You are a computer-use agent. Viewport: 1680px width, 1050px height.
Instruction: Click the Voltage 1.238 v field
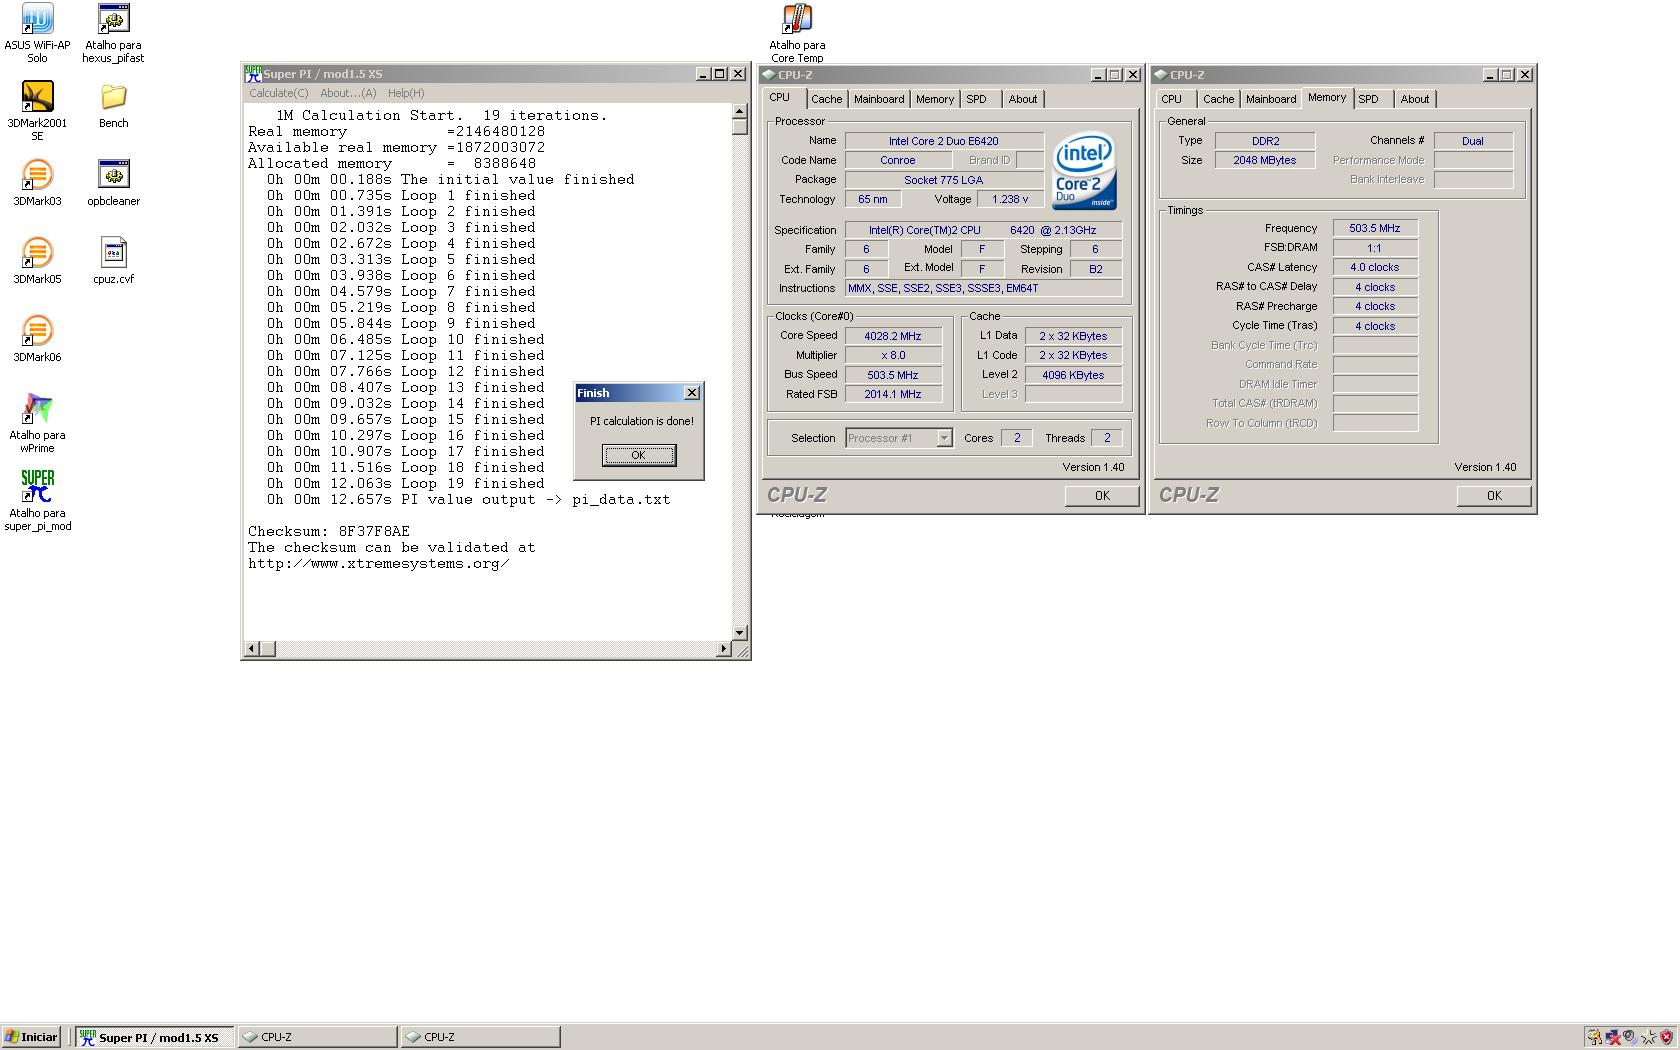[x=1010, y=199]
